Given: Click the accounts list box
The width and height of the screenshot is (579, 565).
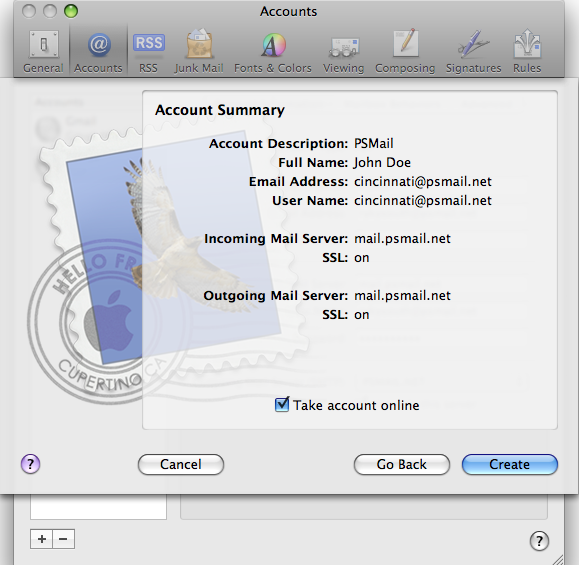Looking at the screenshot, I should 98,507.
